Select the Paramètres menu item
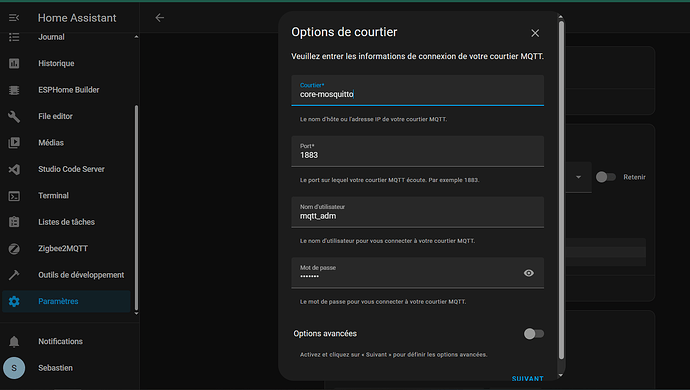 click(x=66, y=302)
